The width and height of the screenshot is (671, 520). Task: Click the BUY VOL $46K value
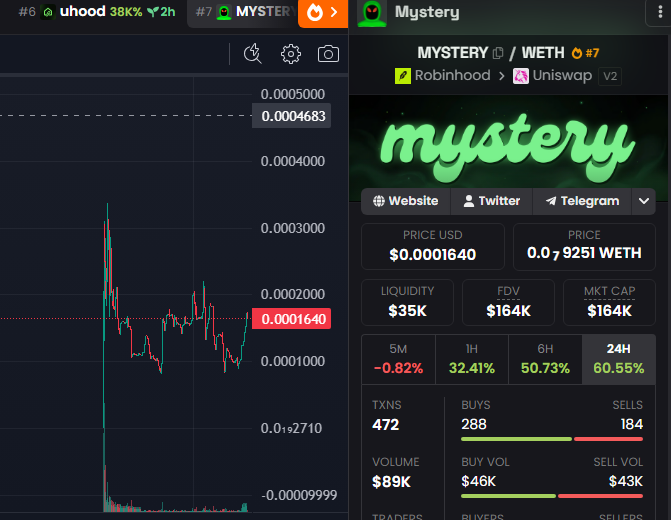478,481
